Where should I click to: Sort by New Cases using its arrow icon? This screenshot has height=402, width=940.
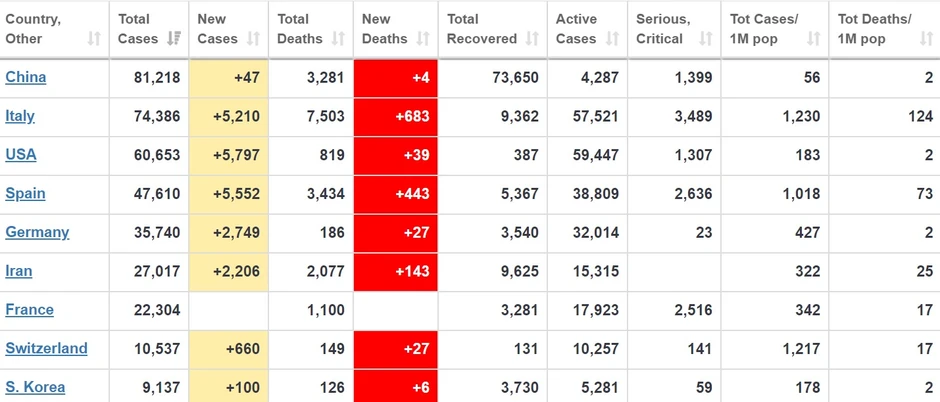[254, 39]
